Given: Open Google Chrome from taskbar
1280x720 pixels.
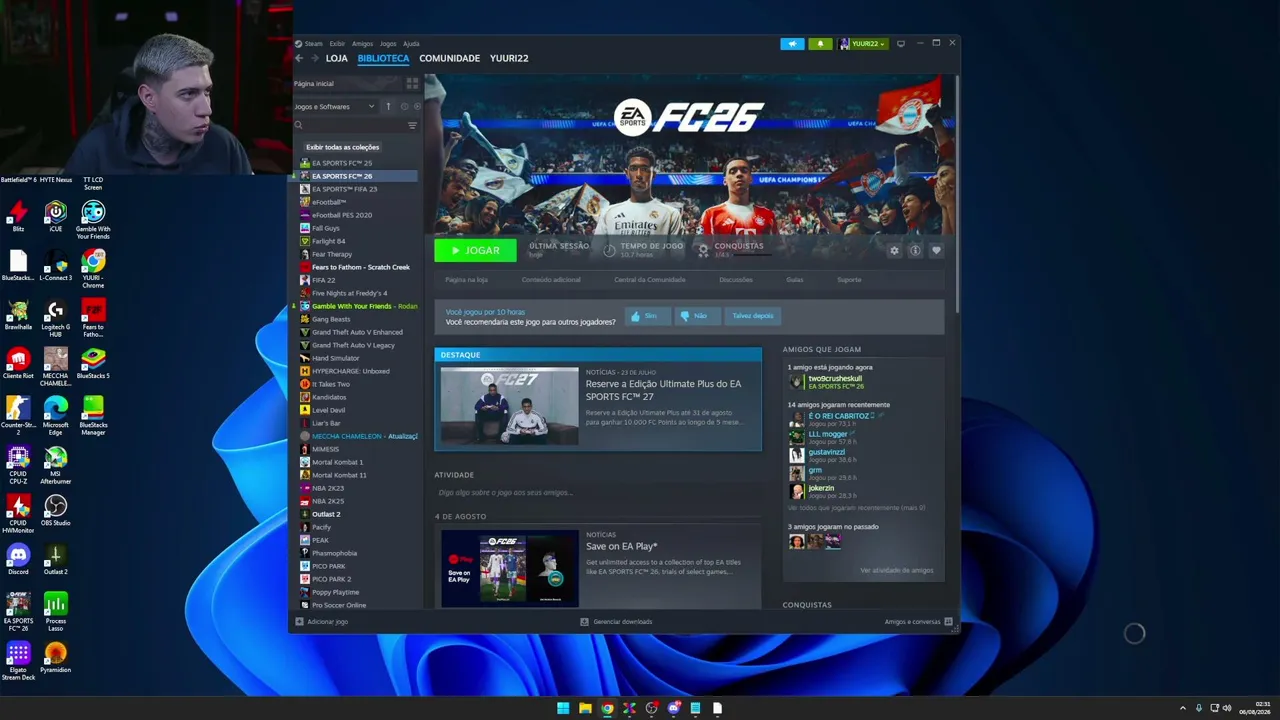Looking at the screenshot, I should click(x=607, y=708).
